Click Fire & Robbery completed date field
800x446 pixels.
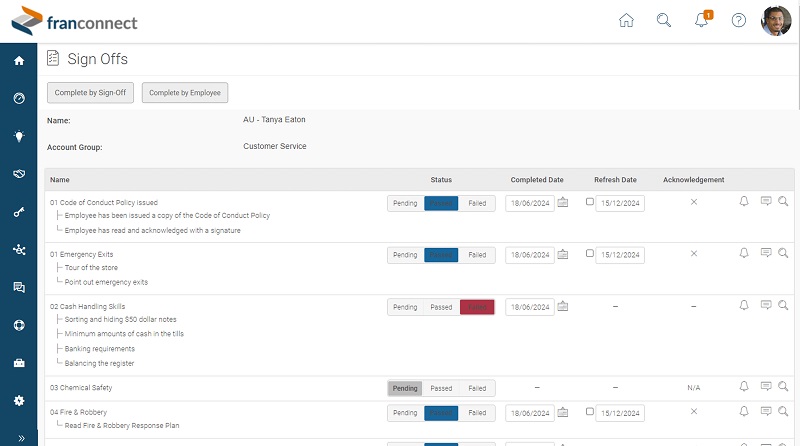point(530,413)
